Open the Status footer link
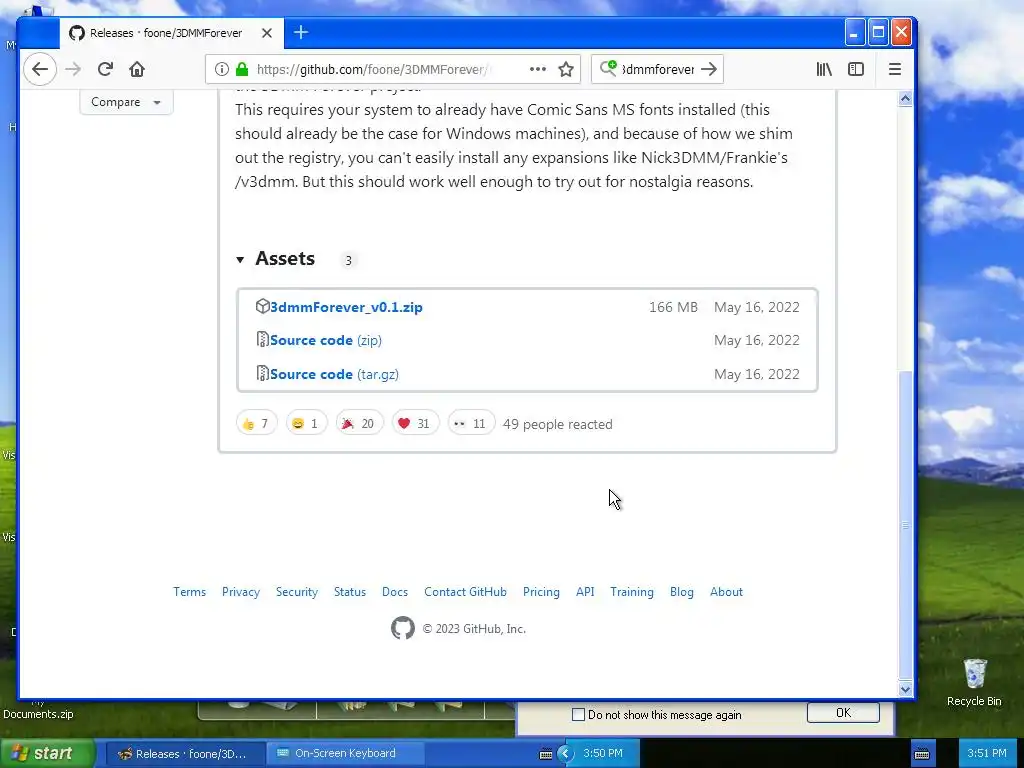Screen dimensions: 1024x768 [x=350, y=592]
